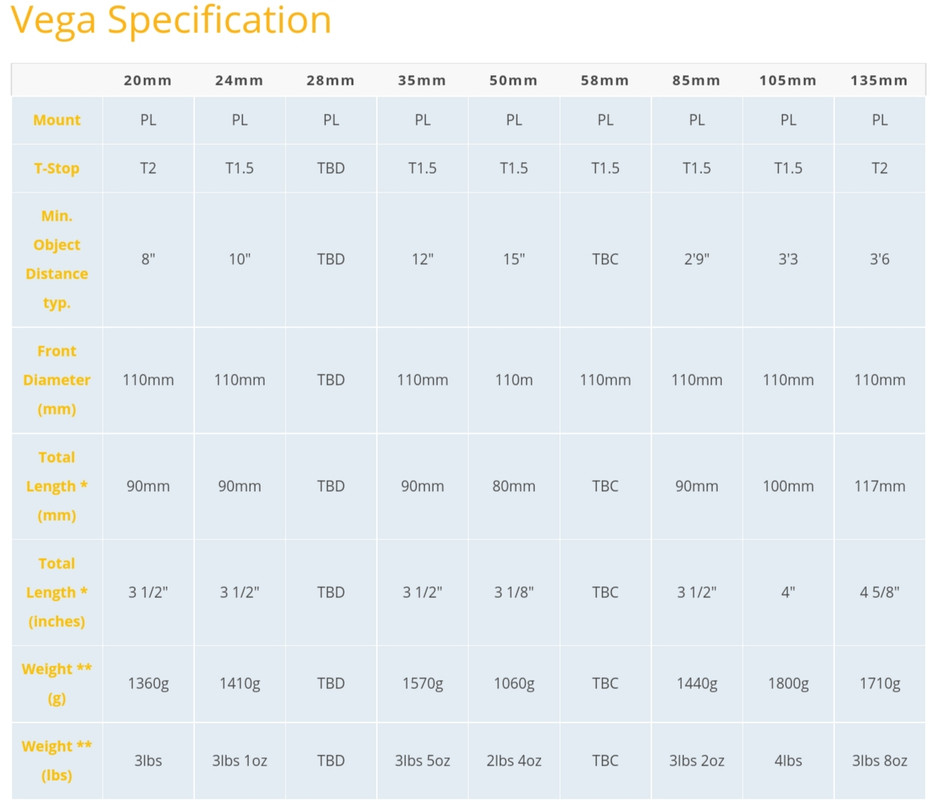Click the Mount row label
Viewport: 941px width, 800px height.
[56, 120]
